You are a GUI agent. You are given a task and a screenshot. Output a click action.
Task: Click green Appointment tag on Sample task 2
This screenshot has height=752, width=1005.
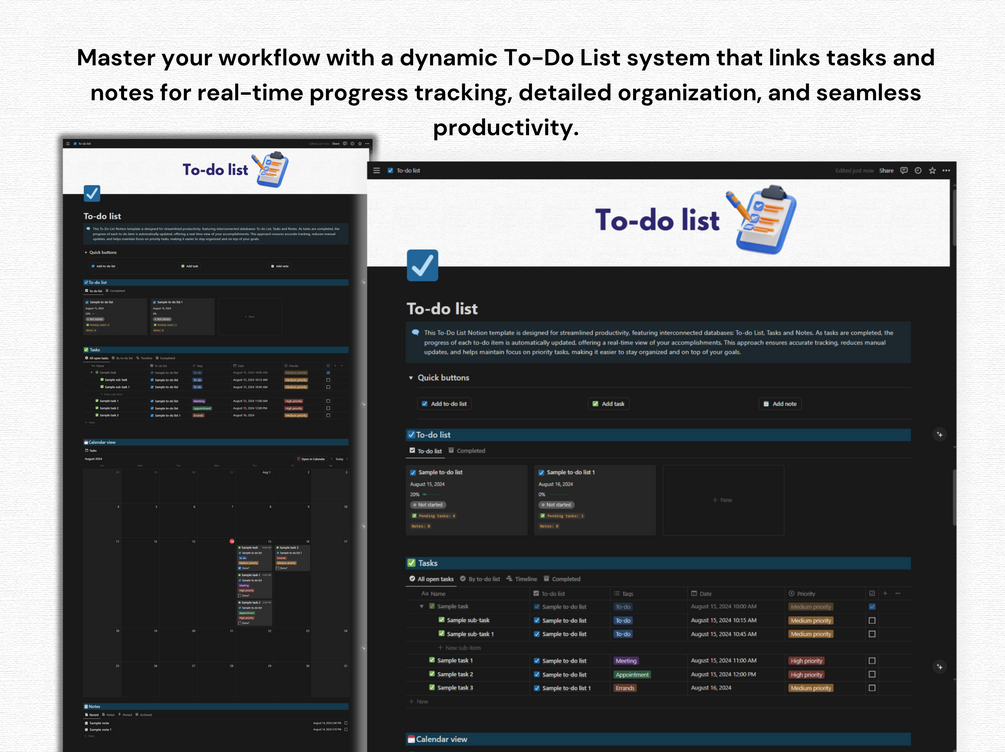tap(632, 674)
